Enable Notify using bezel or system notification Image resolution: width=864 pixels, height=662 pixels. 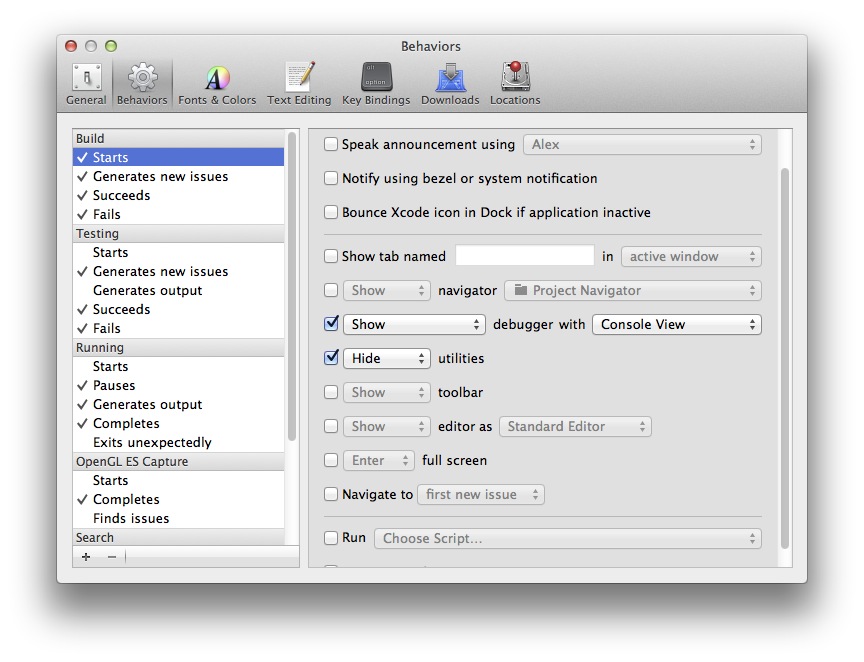click(331, 178)
